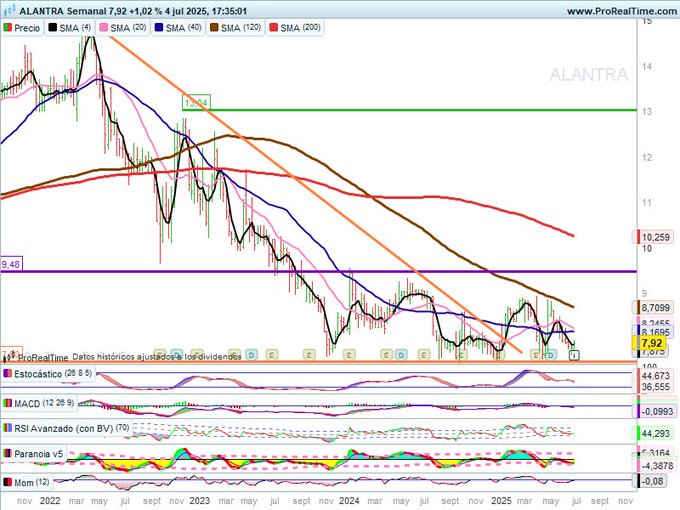Click the price axis label 14
Screen dimensions: 680x510
(647, 66)
